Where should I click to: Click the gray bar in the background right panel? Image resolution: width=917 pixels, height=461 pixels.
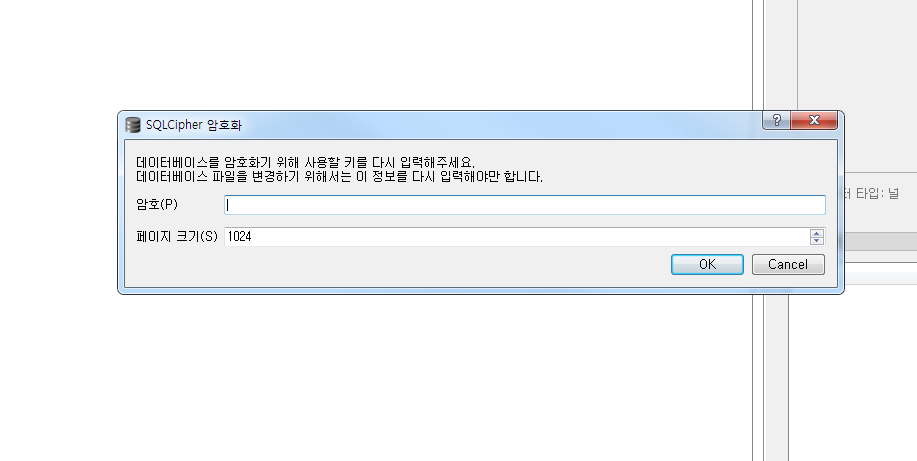click(x=881, y=241)
